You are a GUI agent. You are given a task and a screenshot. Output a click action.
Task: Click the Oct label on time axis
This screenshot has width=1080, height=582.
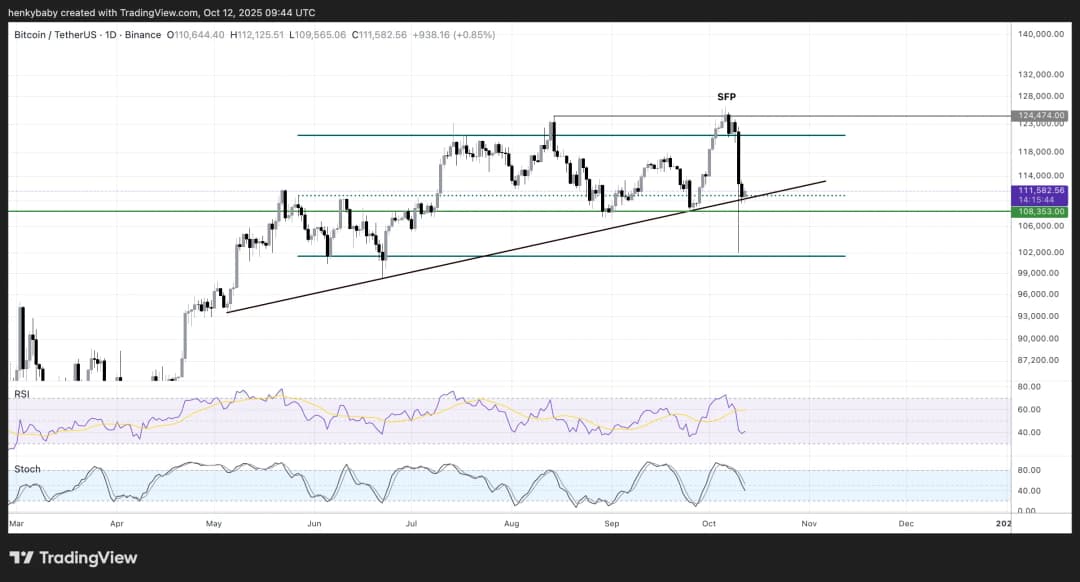pos(709,523)
